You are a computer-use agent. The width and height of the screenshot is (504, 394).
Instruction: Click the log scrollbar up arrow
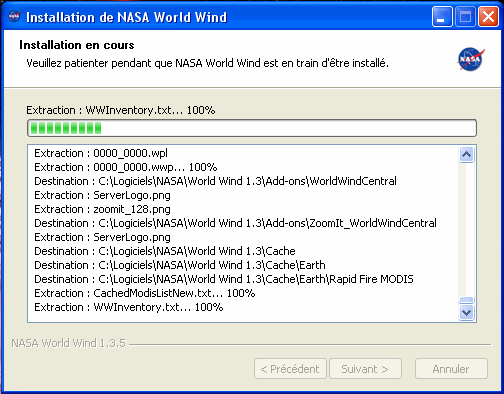point(466,154)
